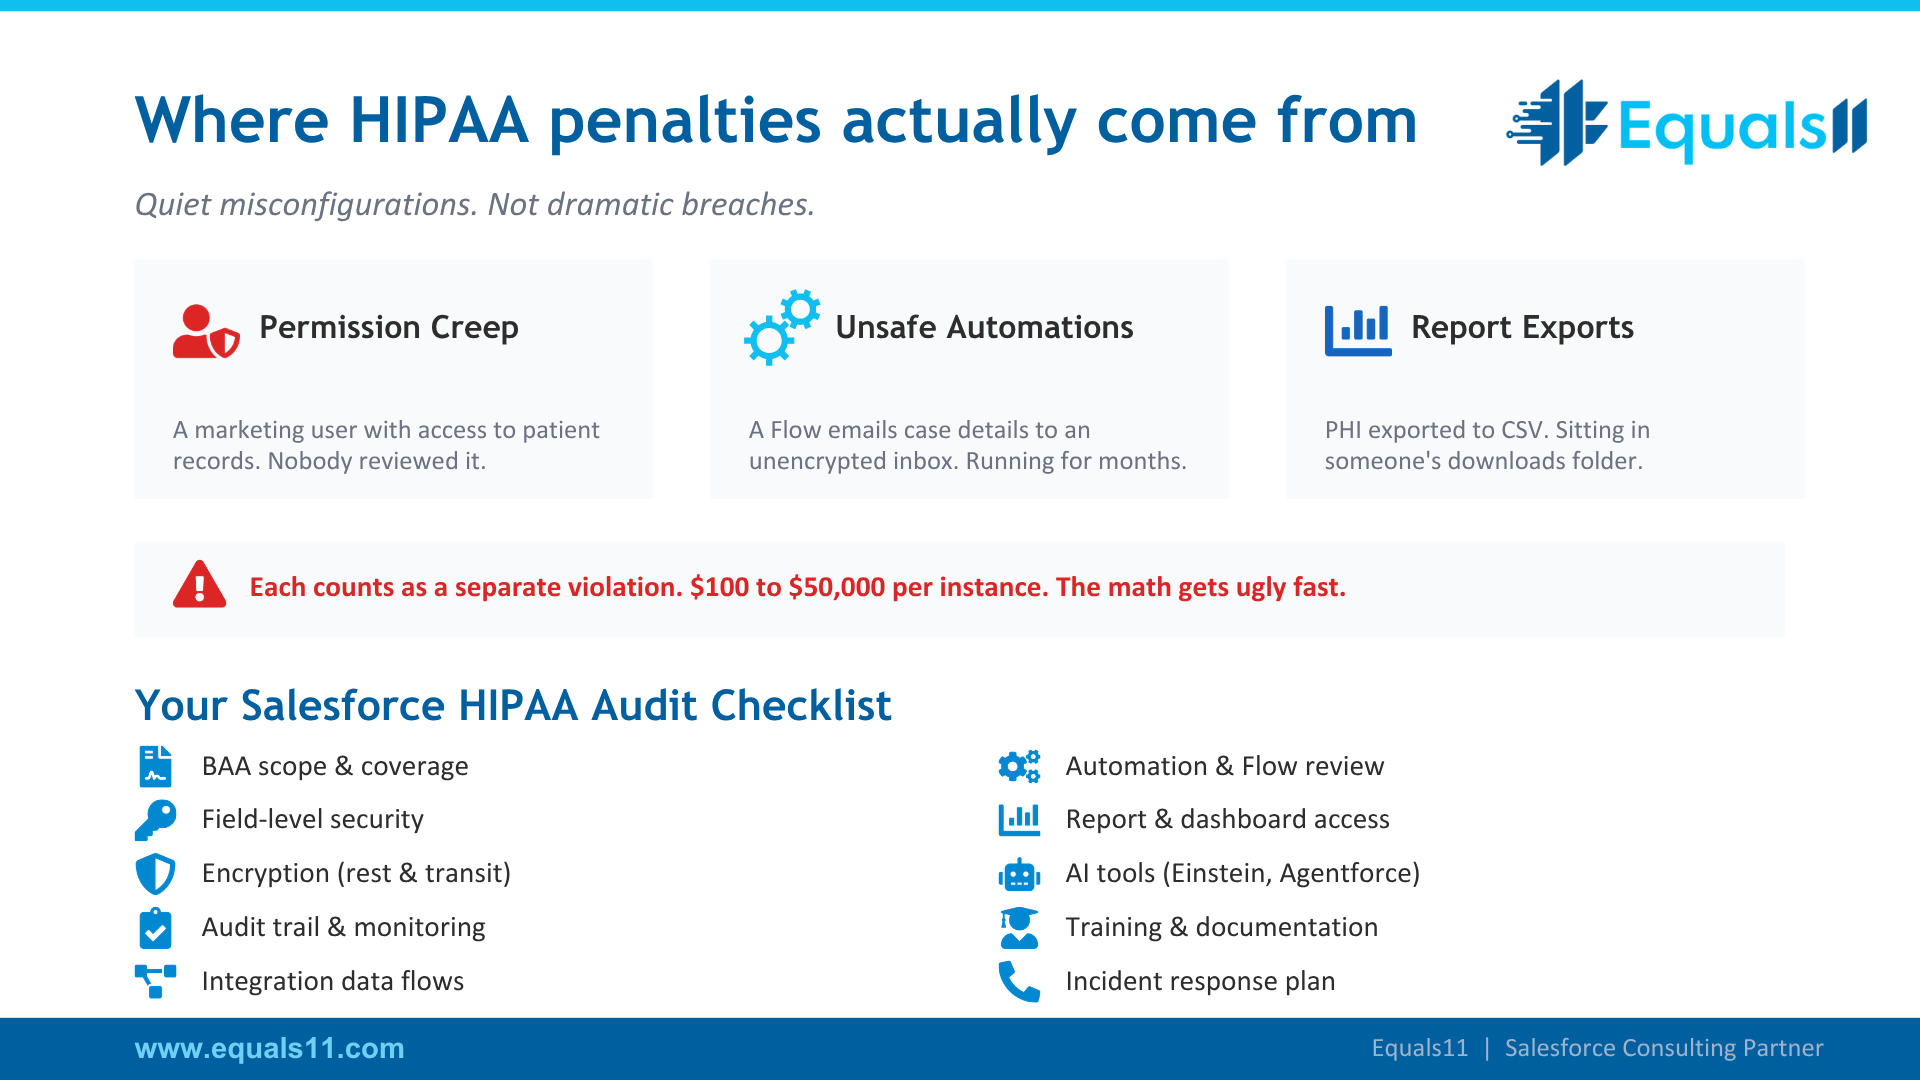Click the Incident response phone icon
The image size is (1920, 1080).
1019,981
